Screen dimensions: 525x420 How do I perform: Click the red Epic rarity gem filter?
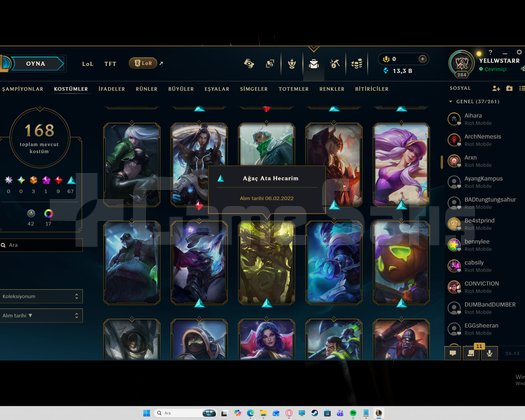(x=59, y=181)
